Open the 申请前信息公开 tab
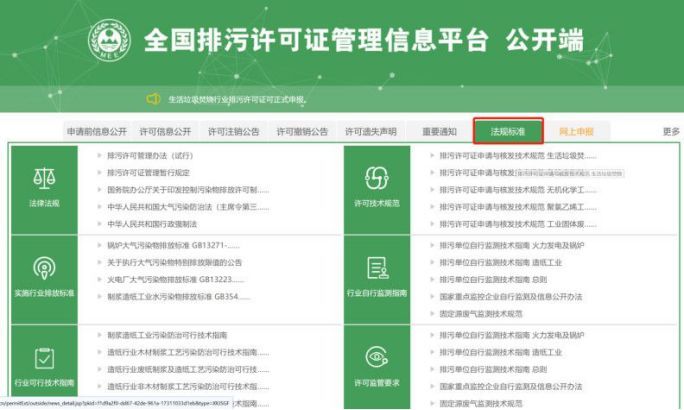 97,131
